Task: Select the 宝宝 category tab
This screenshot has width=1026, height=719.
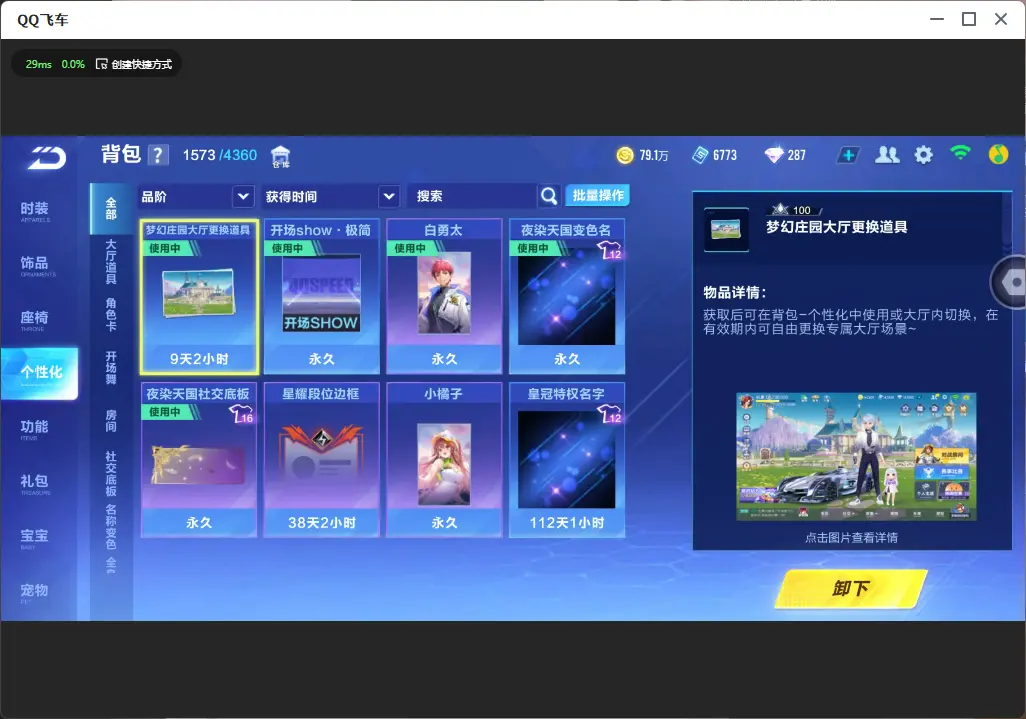Action: click(35, 538)
